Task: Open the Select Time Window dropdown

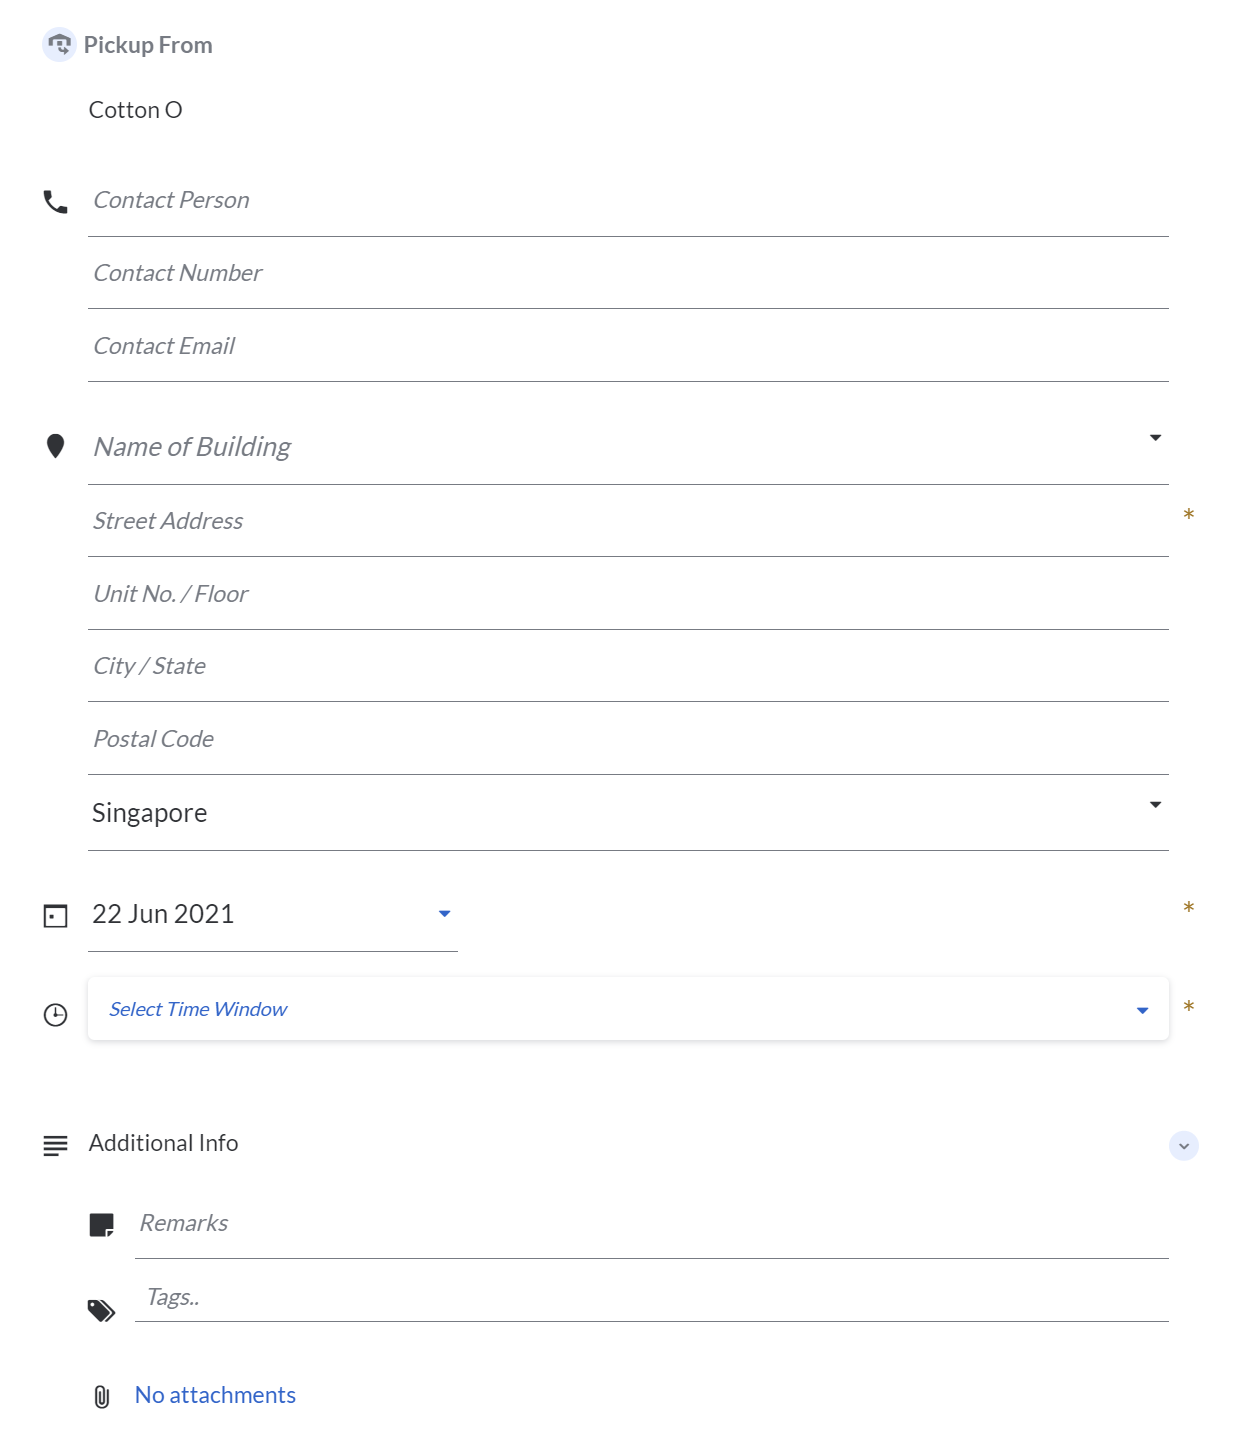Action: 1142,1010
